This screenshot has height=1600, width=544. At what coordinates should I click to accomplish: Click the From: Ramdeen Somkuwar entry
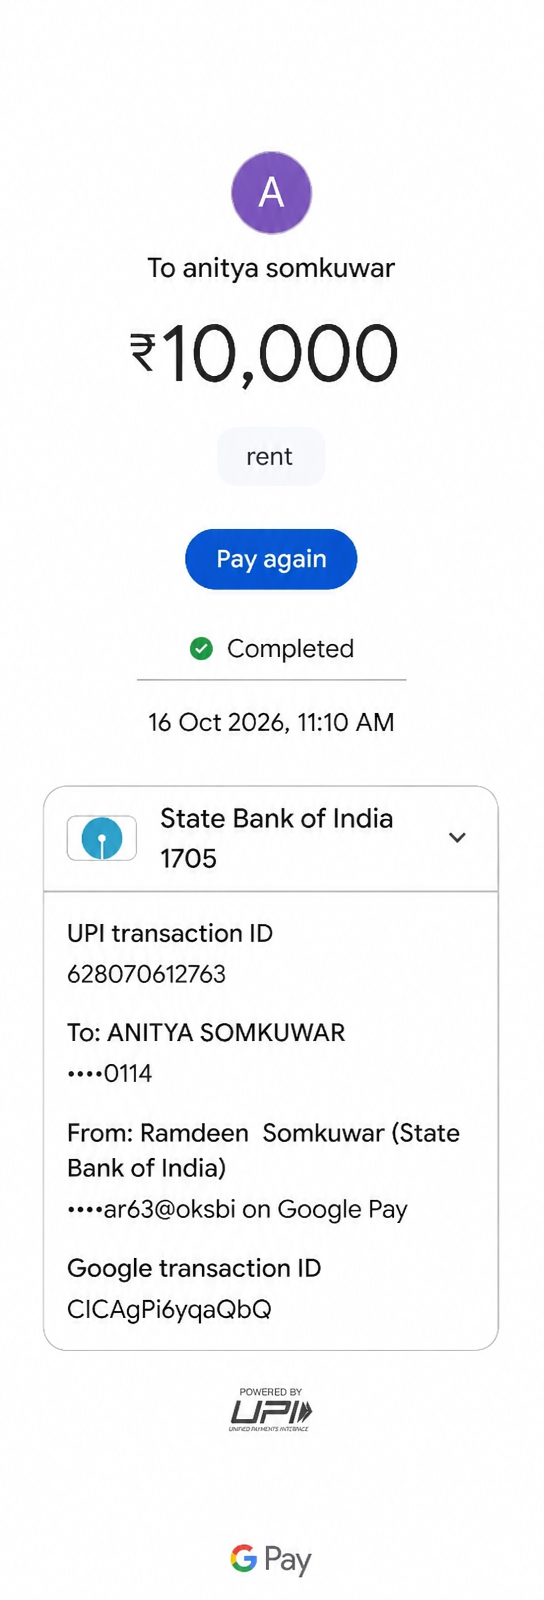tap(263, 1150)
